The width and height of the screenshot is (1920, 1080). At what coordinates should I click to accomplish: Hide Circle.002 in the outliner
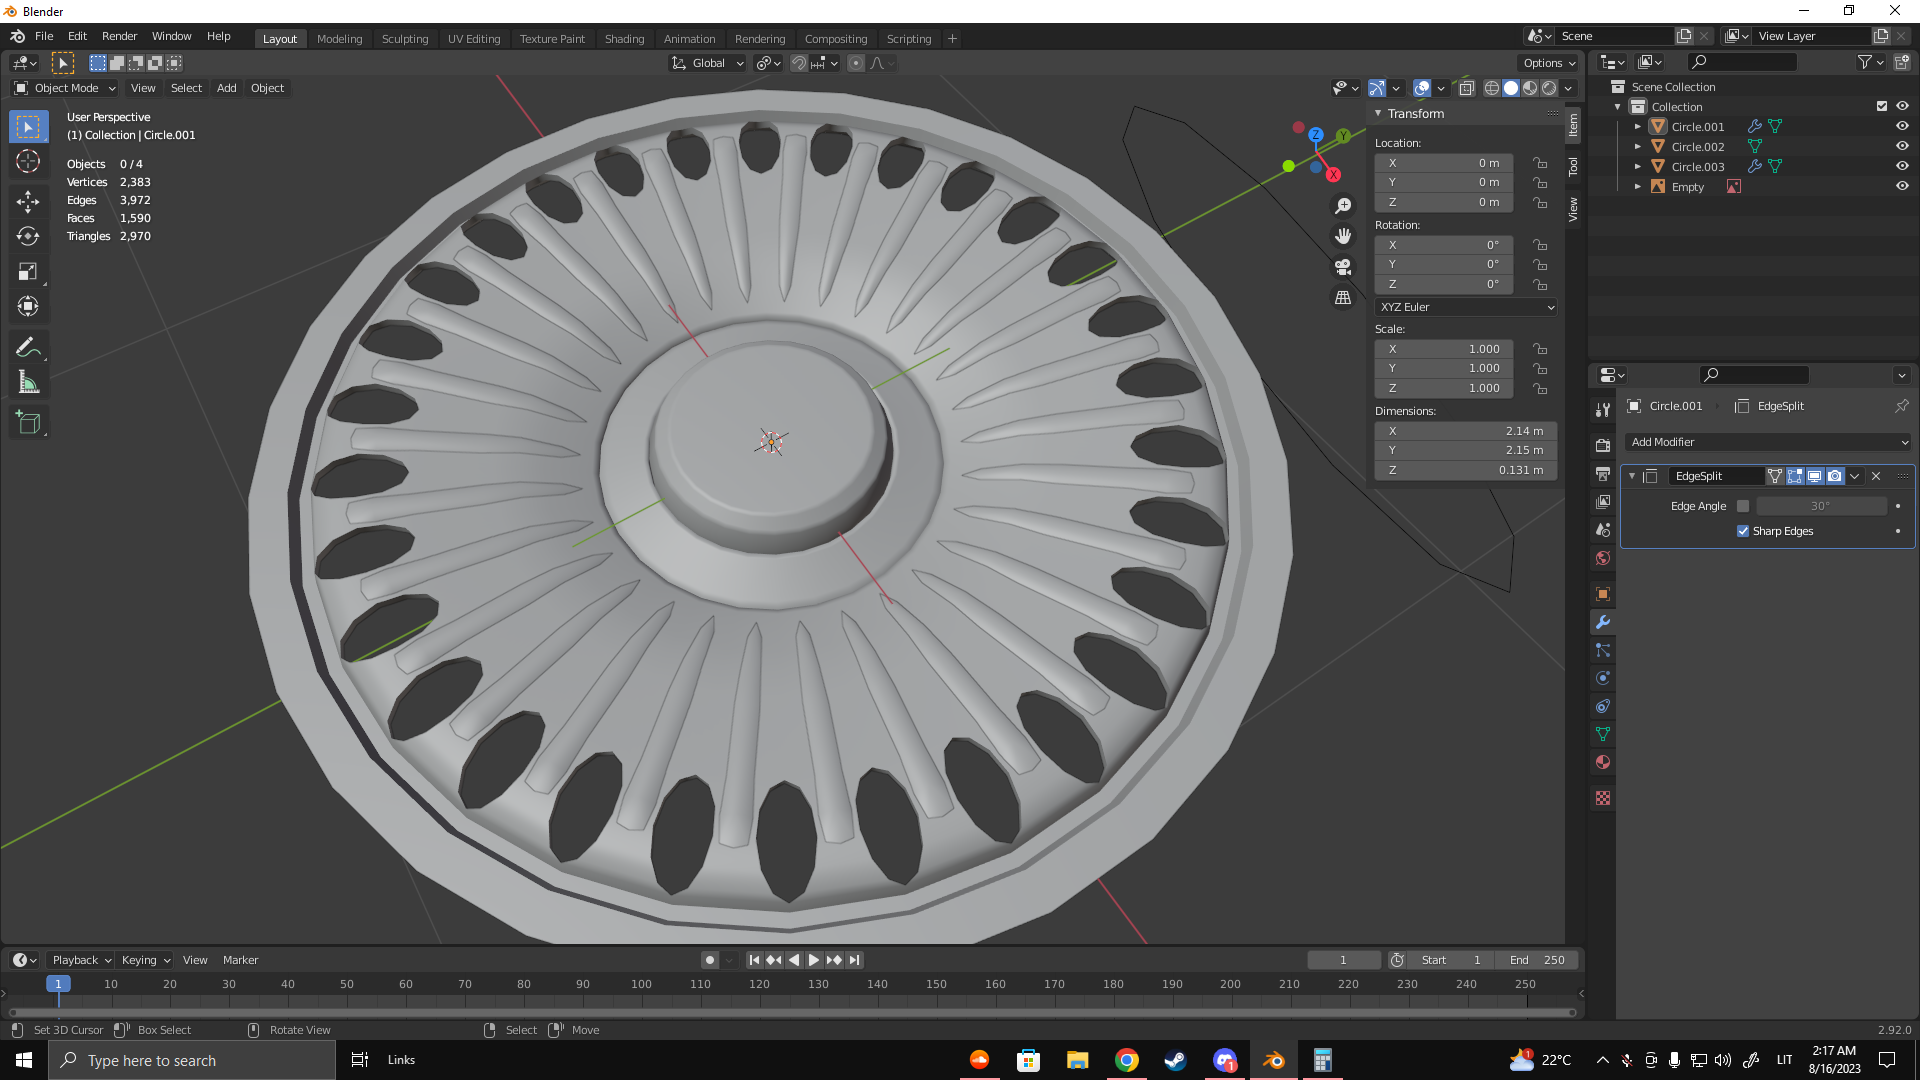coord(1902,146)
